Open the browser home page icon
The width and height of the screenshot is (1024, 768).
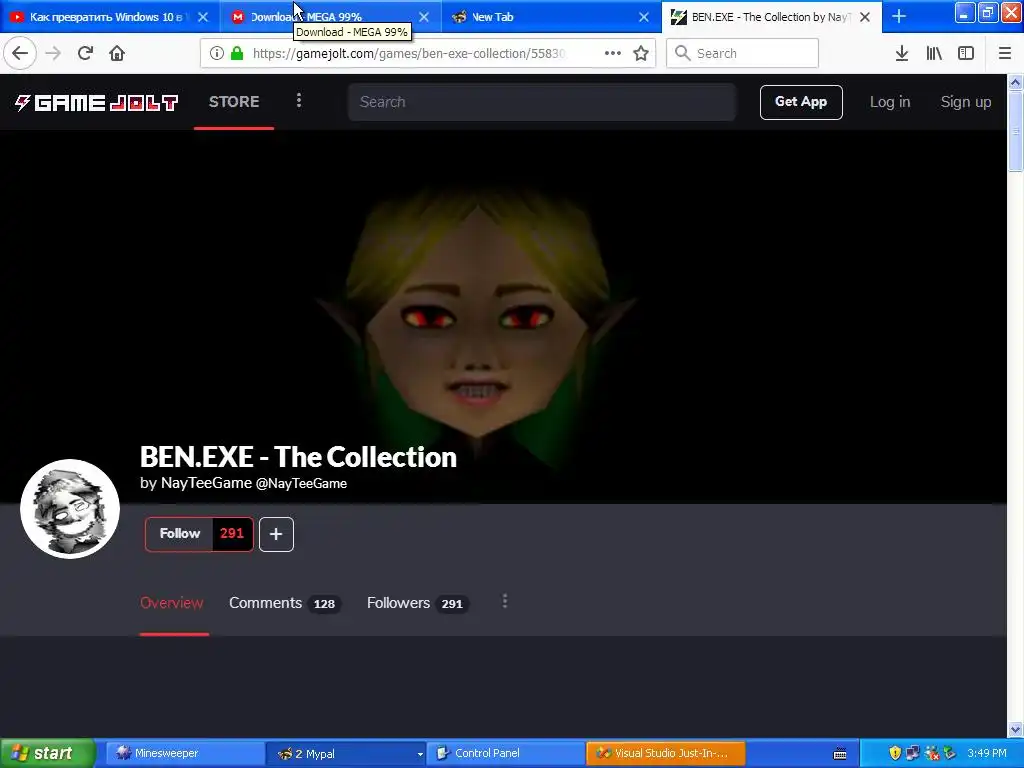point(117,54)
